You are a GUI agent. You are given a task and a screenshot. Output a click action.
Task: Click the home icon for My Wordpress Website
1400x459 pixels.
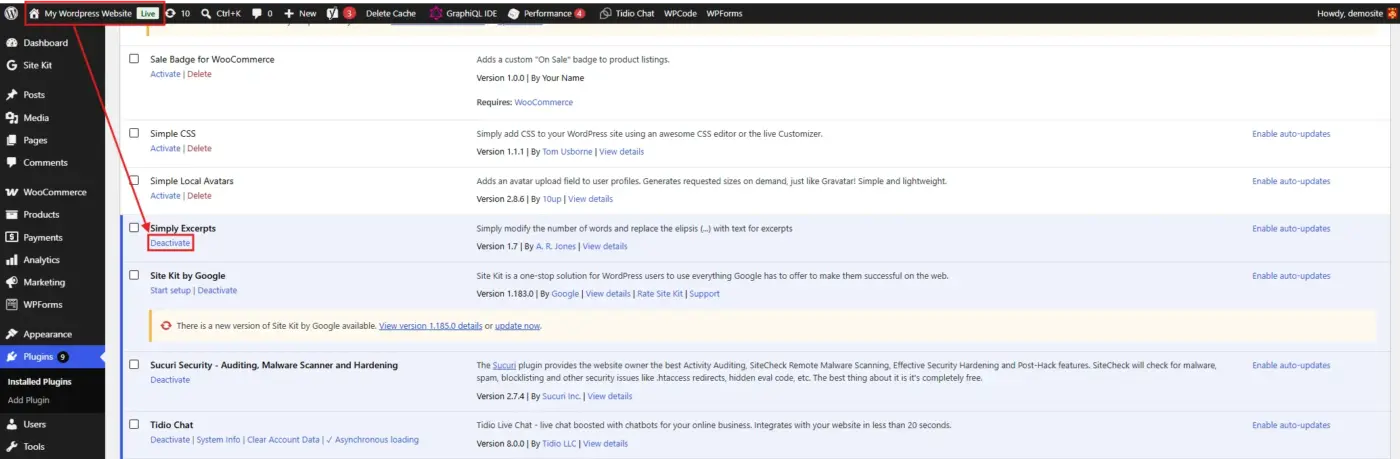[35, 14]
